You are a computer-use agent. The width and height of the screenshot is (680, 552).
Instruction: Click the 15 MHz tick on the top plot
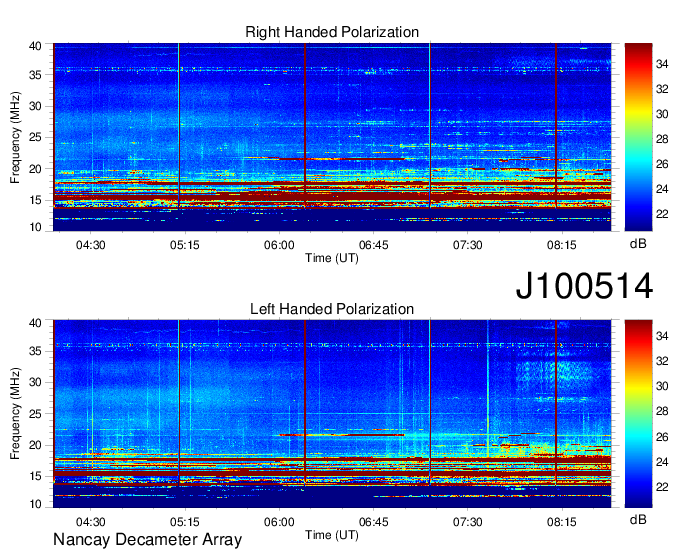tap(36, 200)
